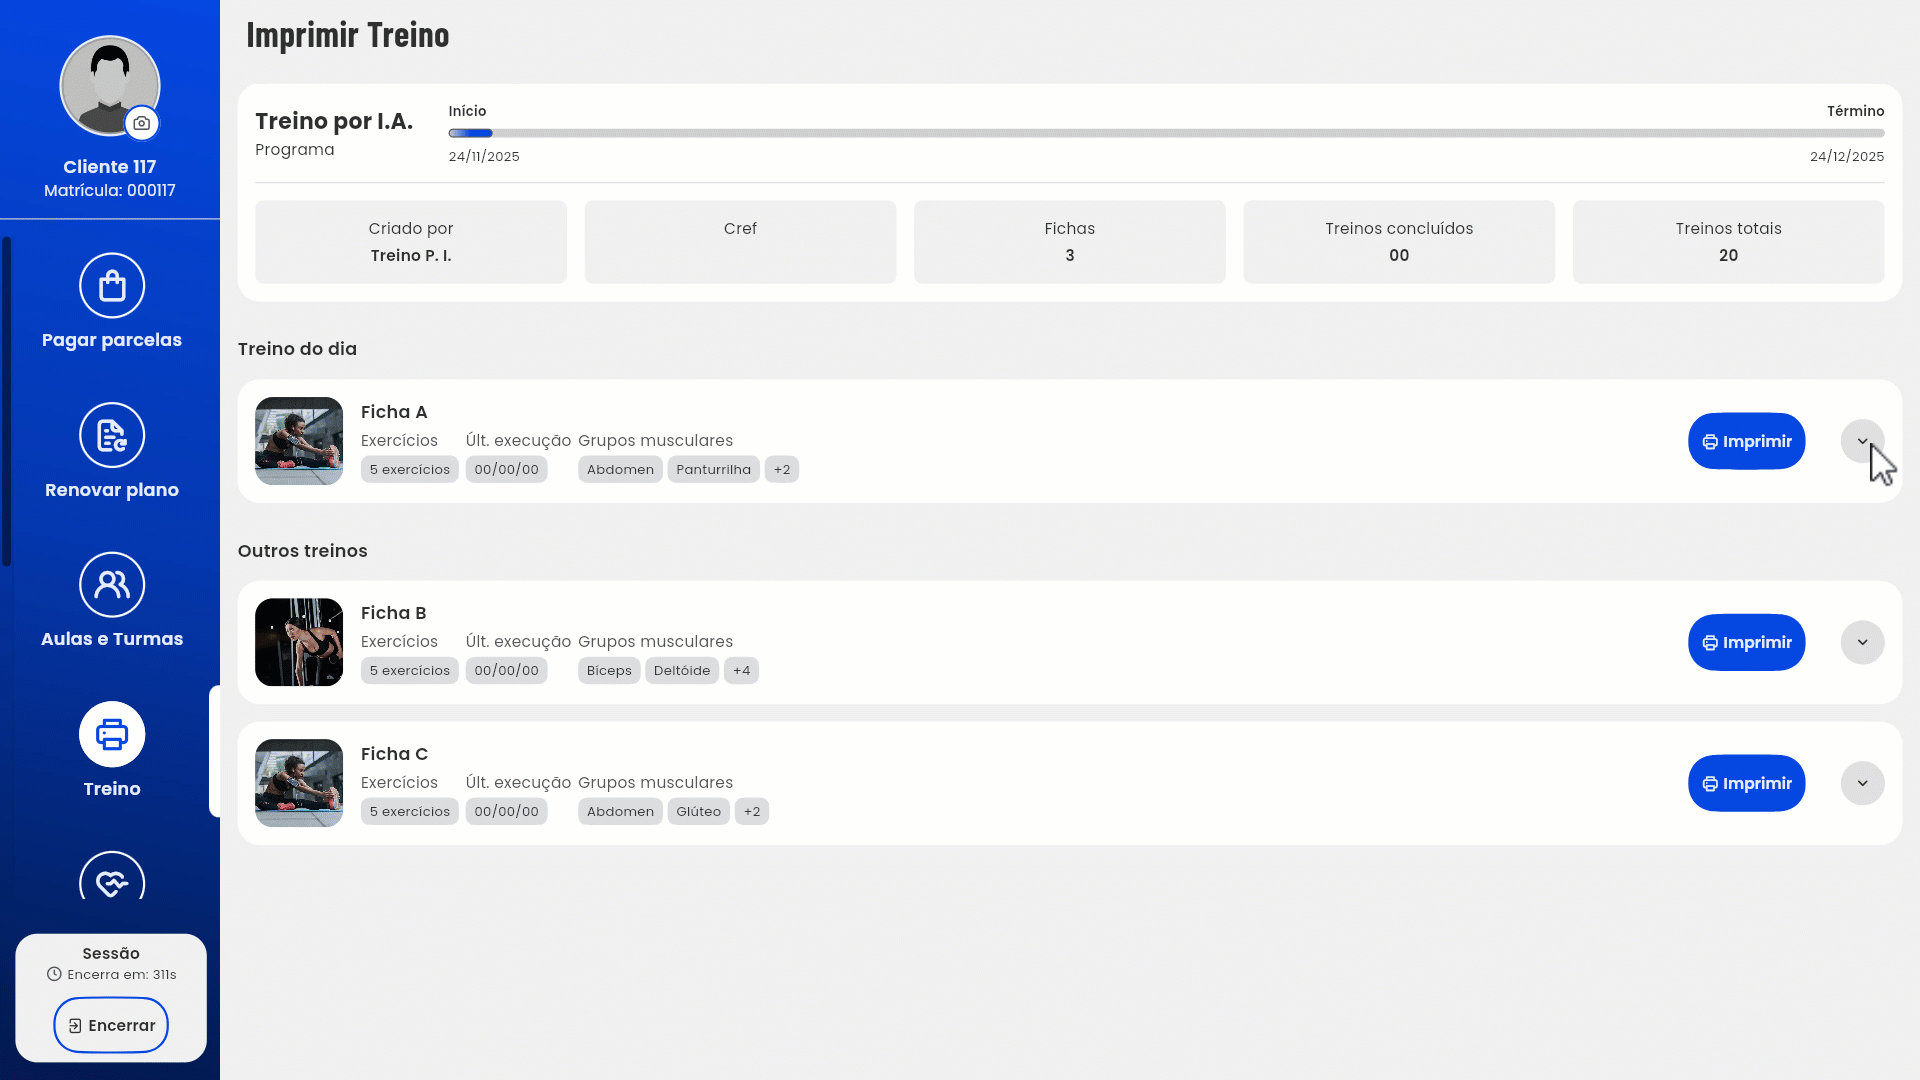The height and width of the screenshot is (1080, 1920).
Task: Open Renovar plano document icon
Action: click(x=112, y=435)
